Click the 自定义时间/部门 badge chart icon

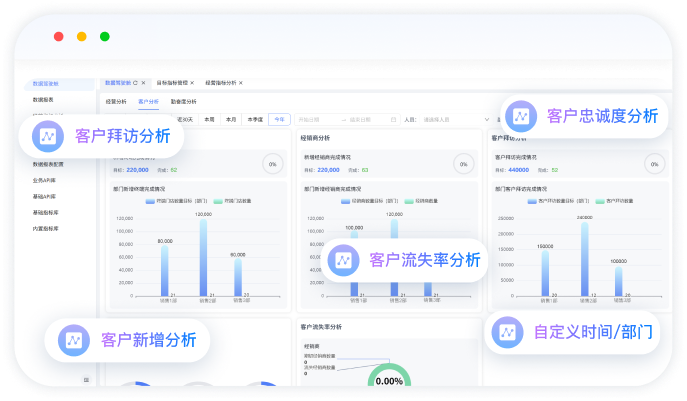click(506, 332)
